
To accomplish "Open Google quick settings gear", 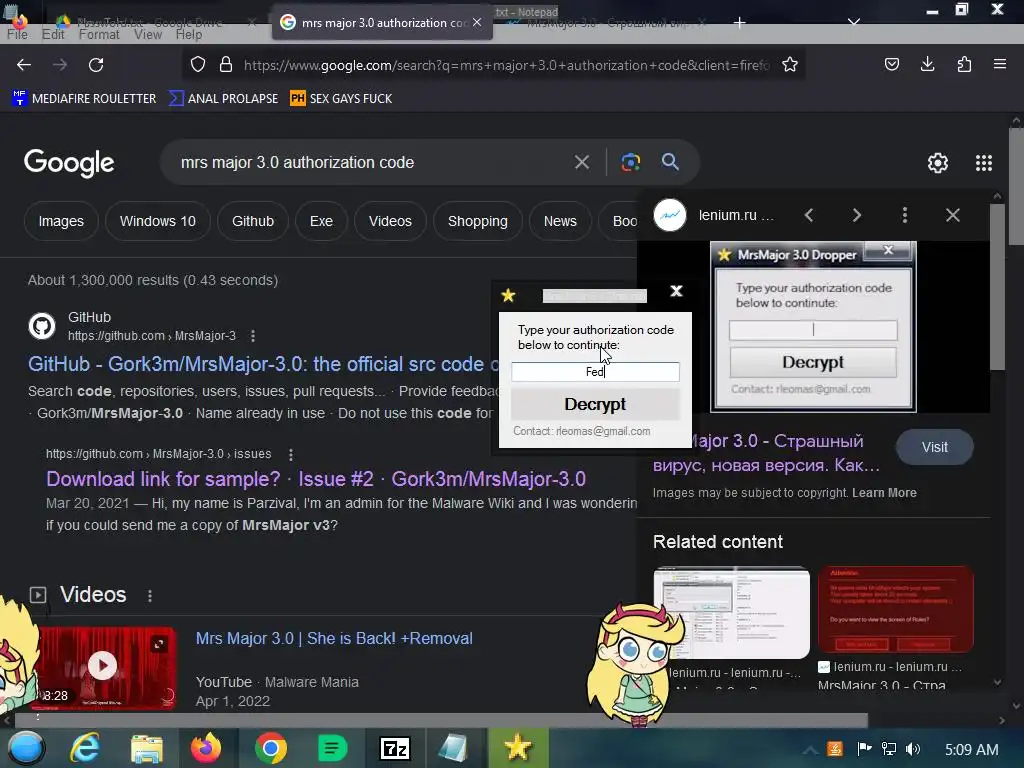I will coord(938,163).
